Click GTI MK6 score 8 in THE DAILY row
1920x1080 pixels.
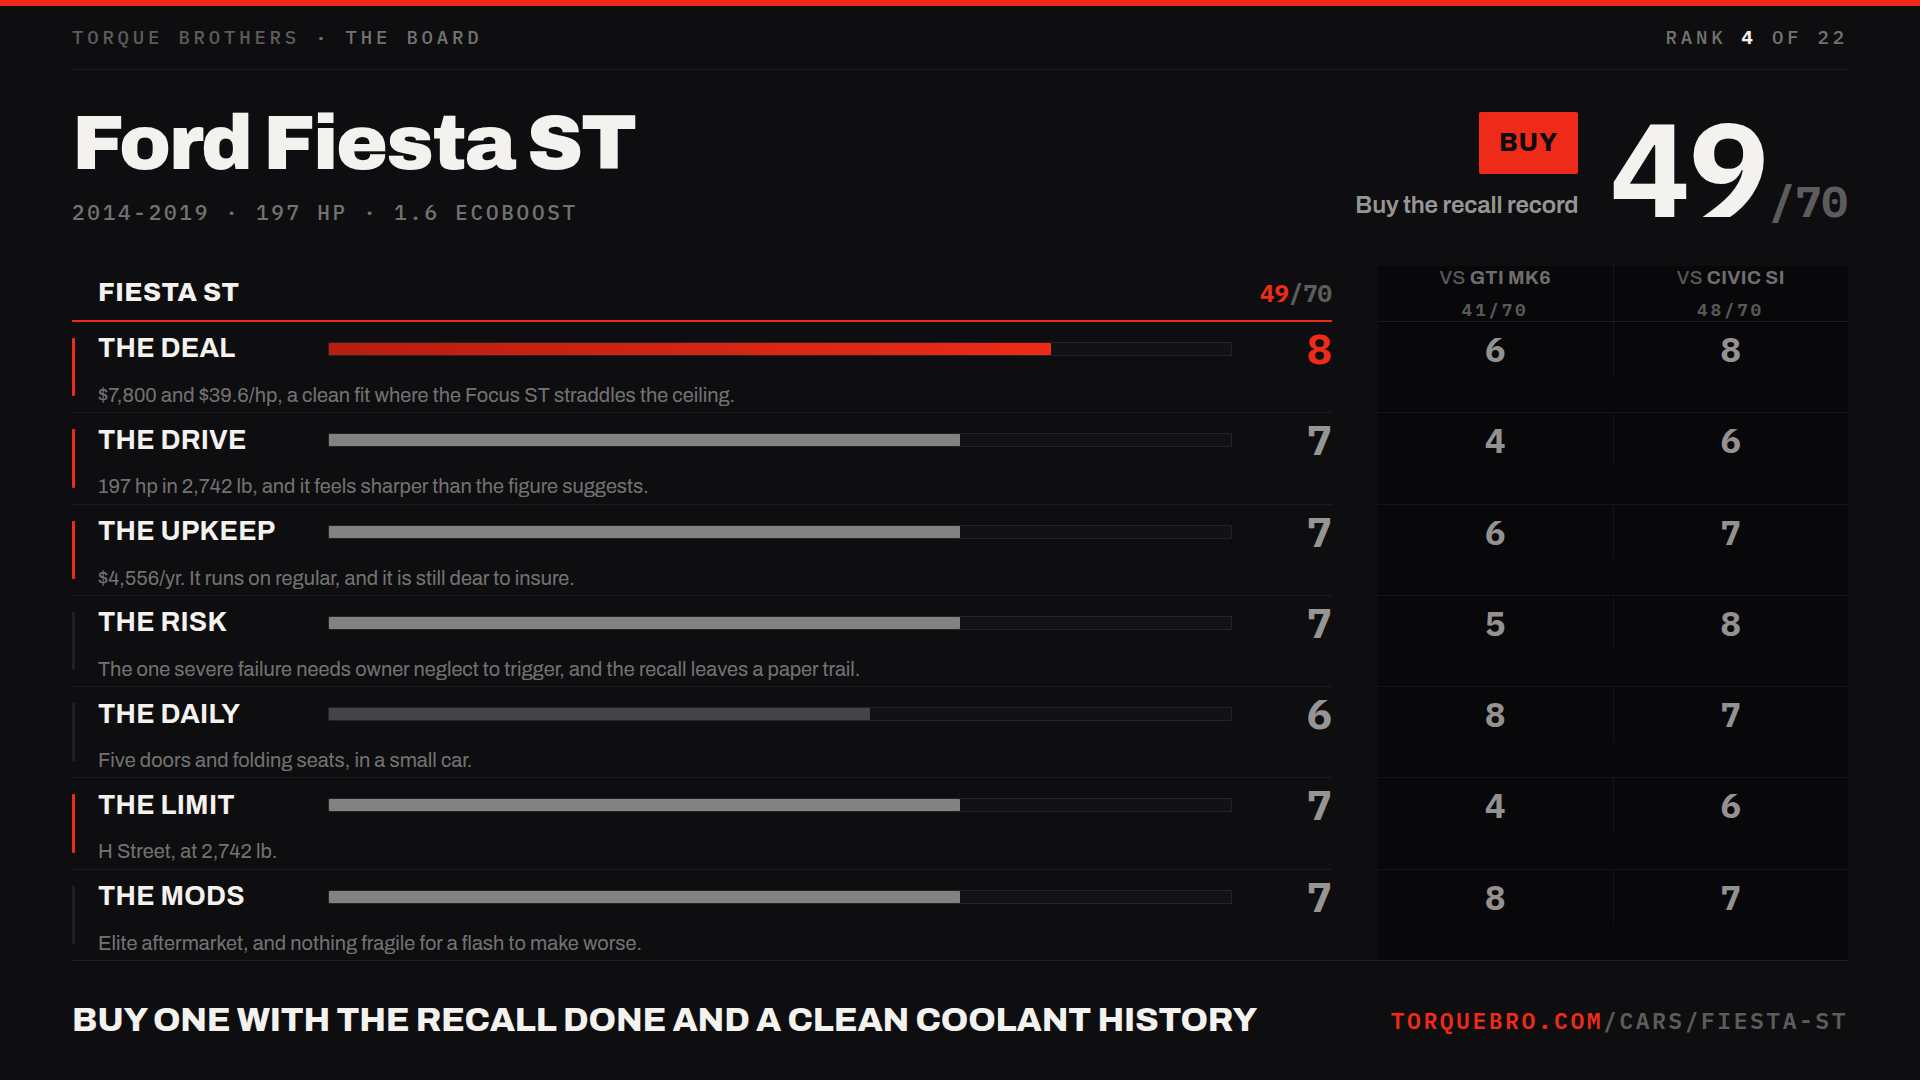click(1495, 715)
